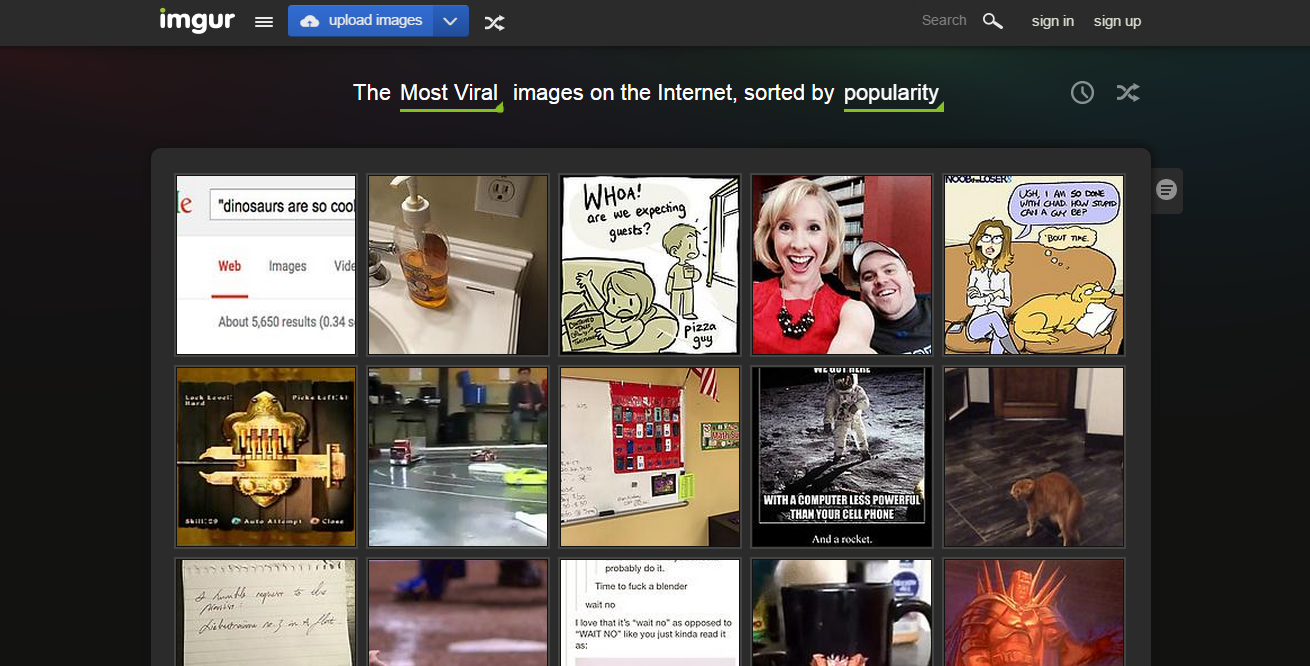The height and width of the screenshot is (666, 1310).
Task: Open the hamburger navigation menu
Action: [x=262, y=21]
